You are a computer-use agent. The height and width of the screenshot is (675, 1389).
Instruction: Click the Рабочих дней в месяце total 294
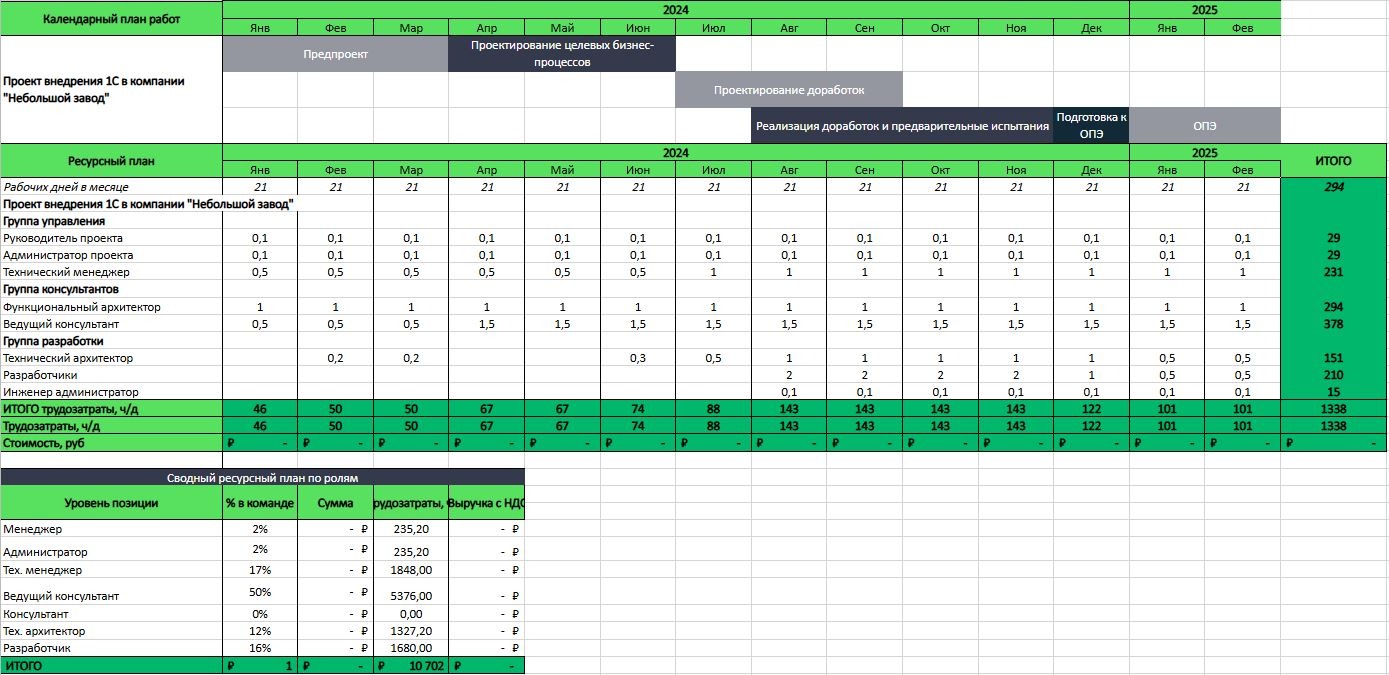(x=1333, y=187)
